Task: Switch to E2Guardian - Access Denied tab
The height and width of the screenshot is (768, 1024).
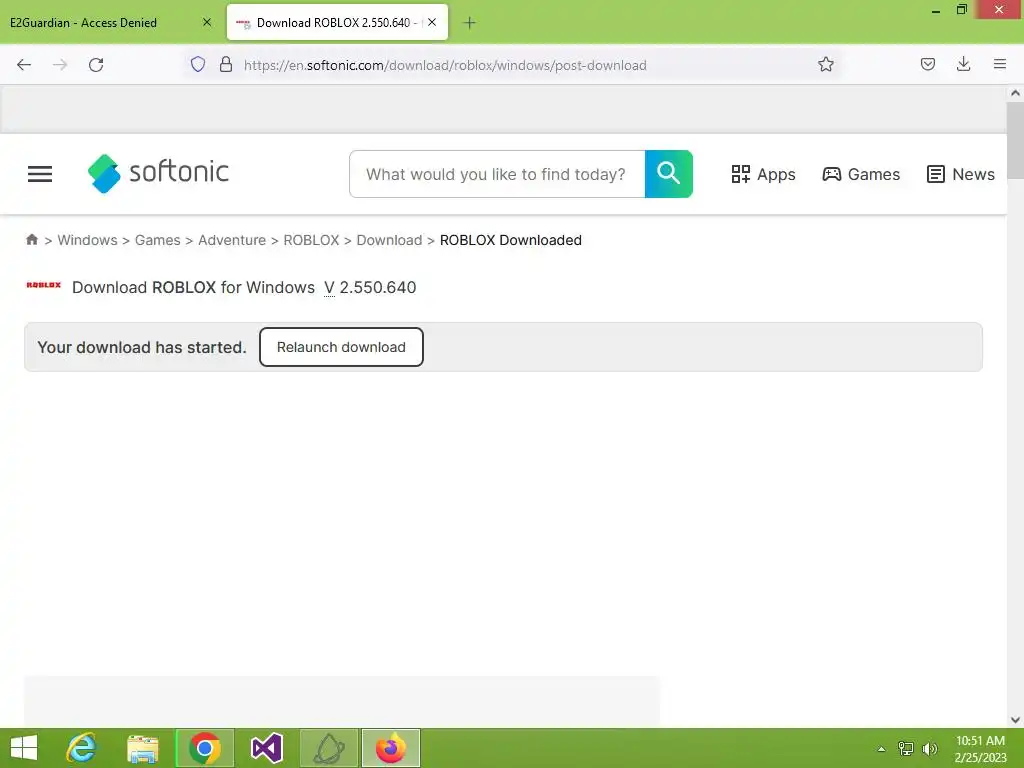Action: [x=111, y=22]
